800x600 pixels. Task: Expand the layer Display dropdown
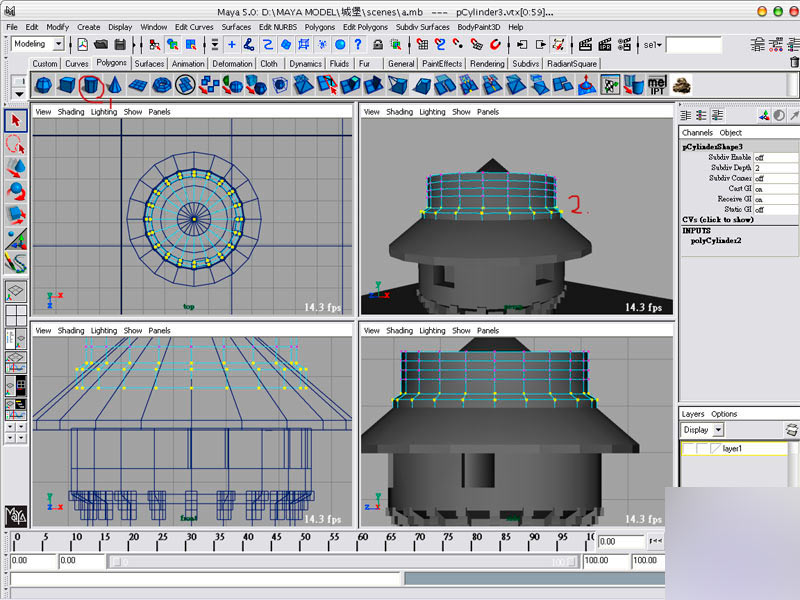(x=717, y=430)
